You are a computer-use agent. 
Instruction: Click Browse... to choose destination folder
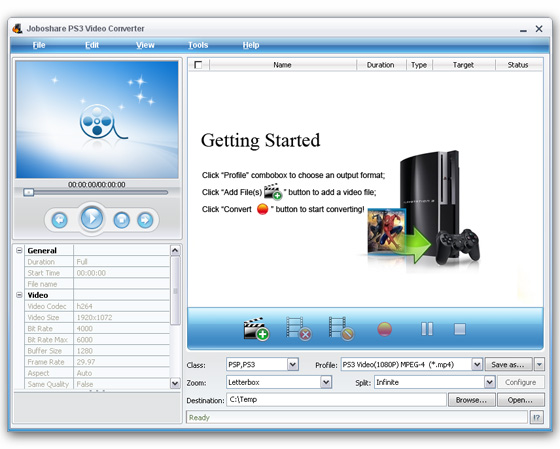pyautogui.click(x=471, y=400)
